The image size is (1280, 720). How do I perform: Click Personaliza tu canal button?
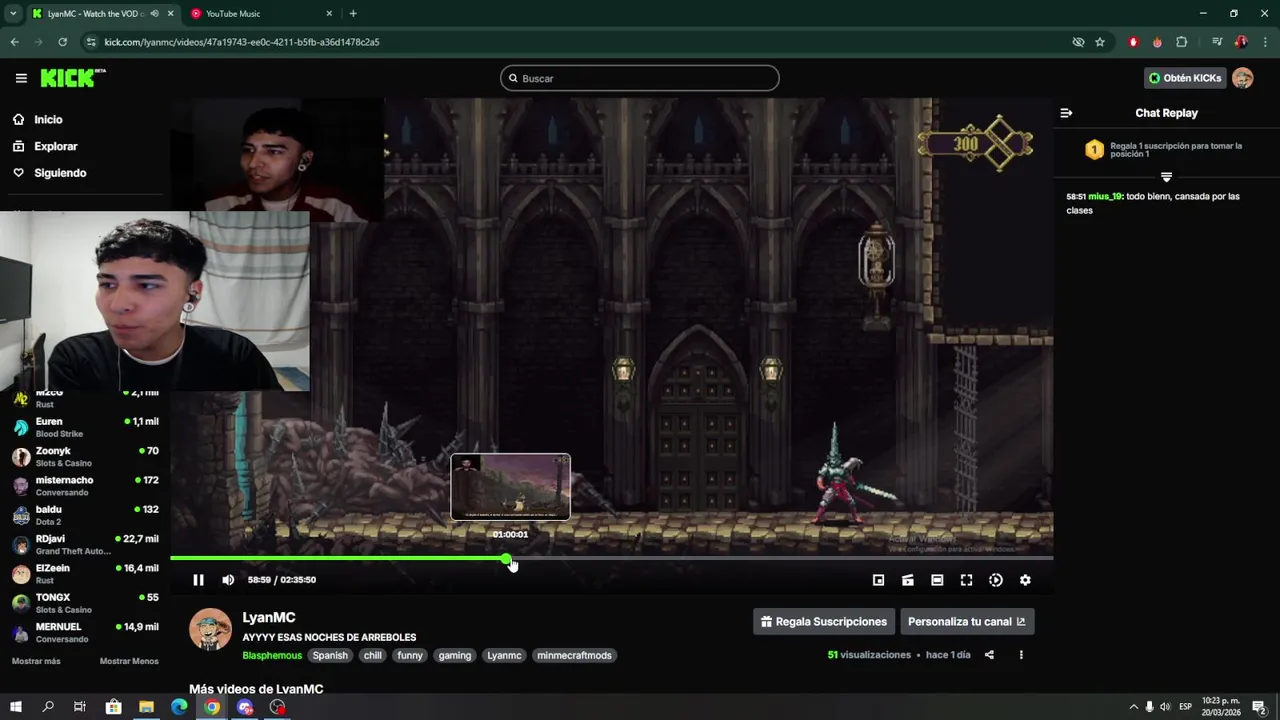tap(967, 622)
